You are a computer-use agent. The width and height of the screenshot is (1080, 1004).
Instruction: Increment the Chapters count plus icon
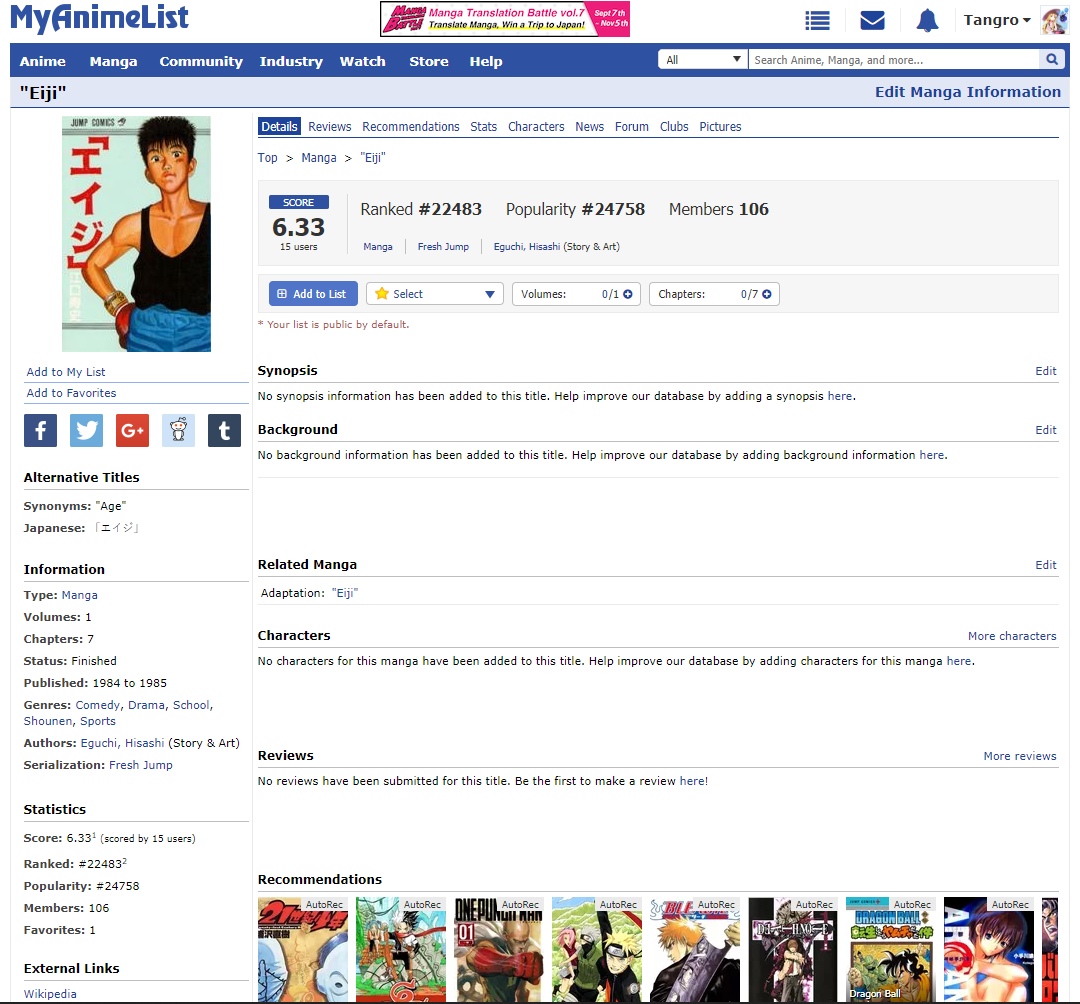(x=766, y=294)
